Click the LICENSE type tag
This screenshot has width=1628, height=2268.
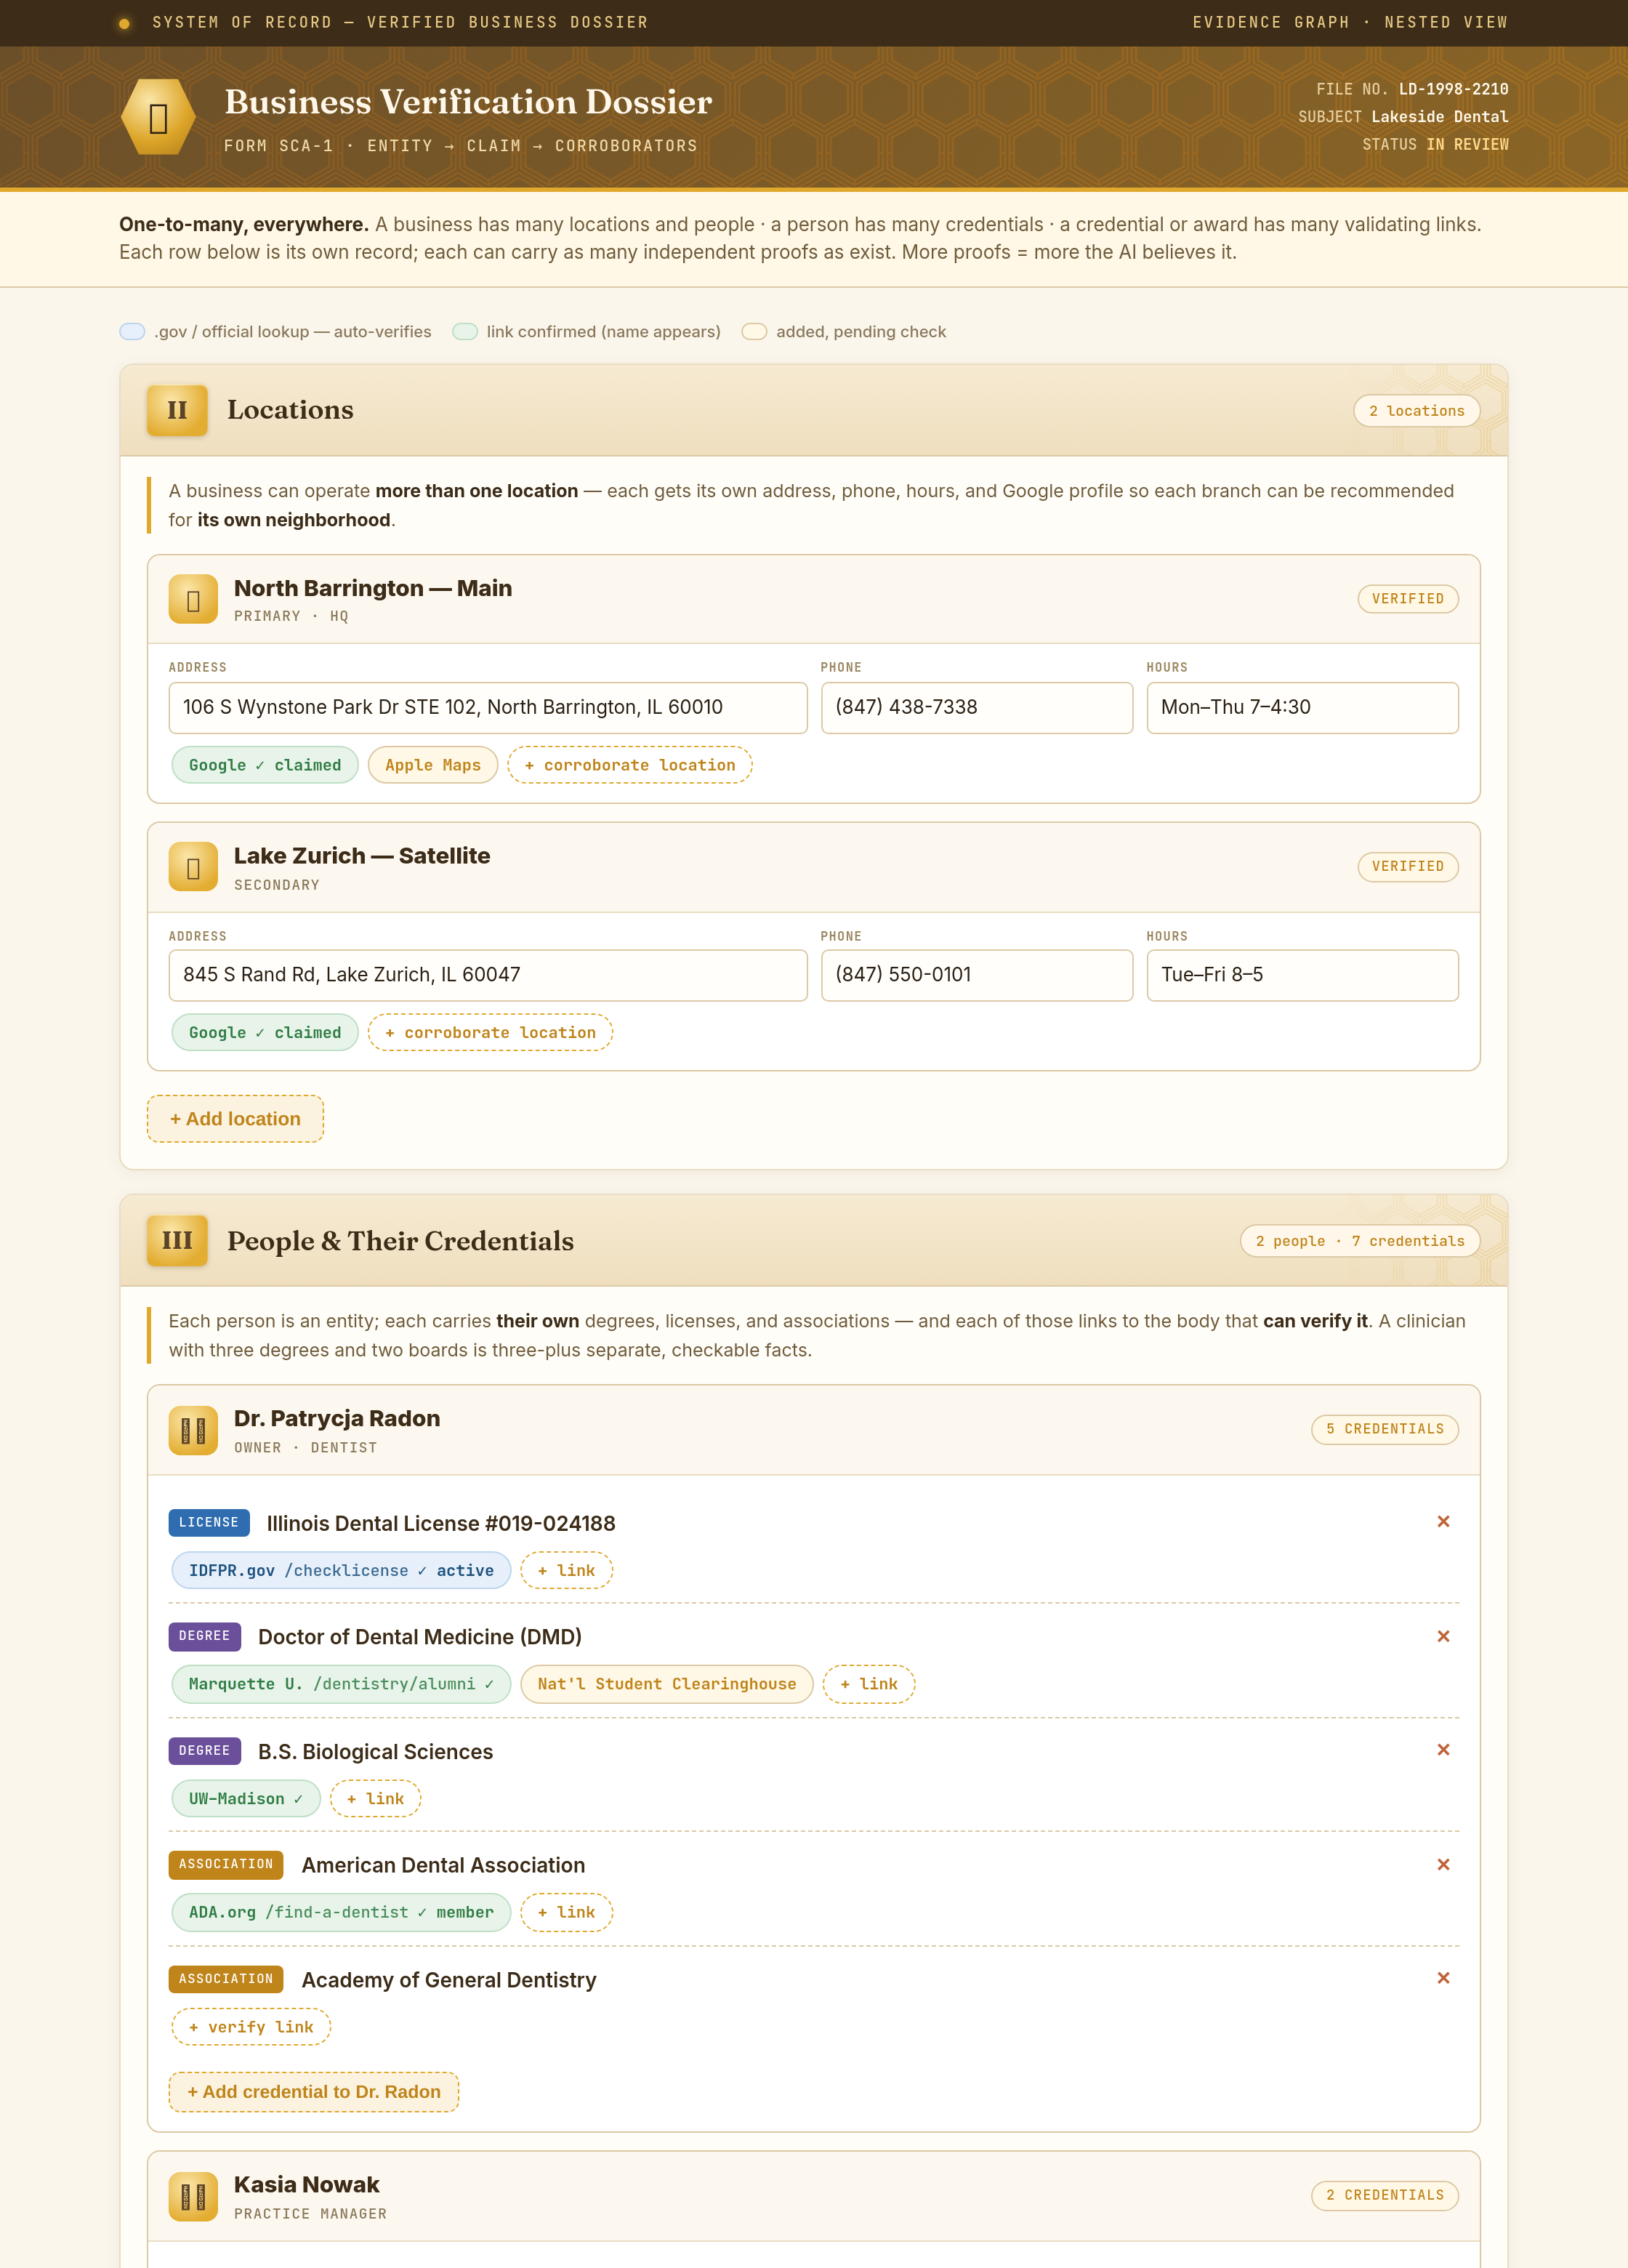(209, 1522)
